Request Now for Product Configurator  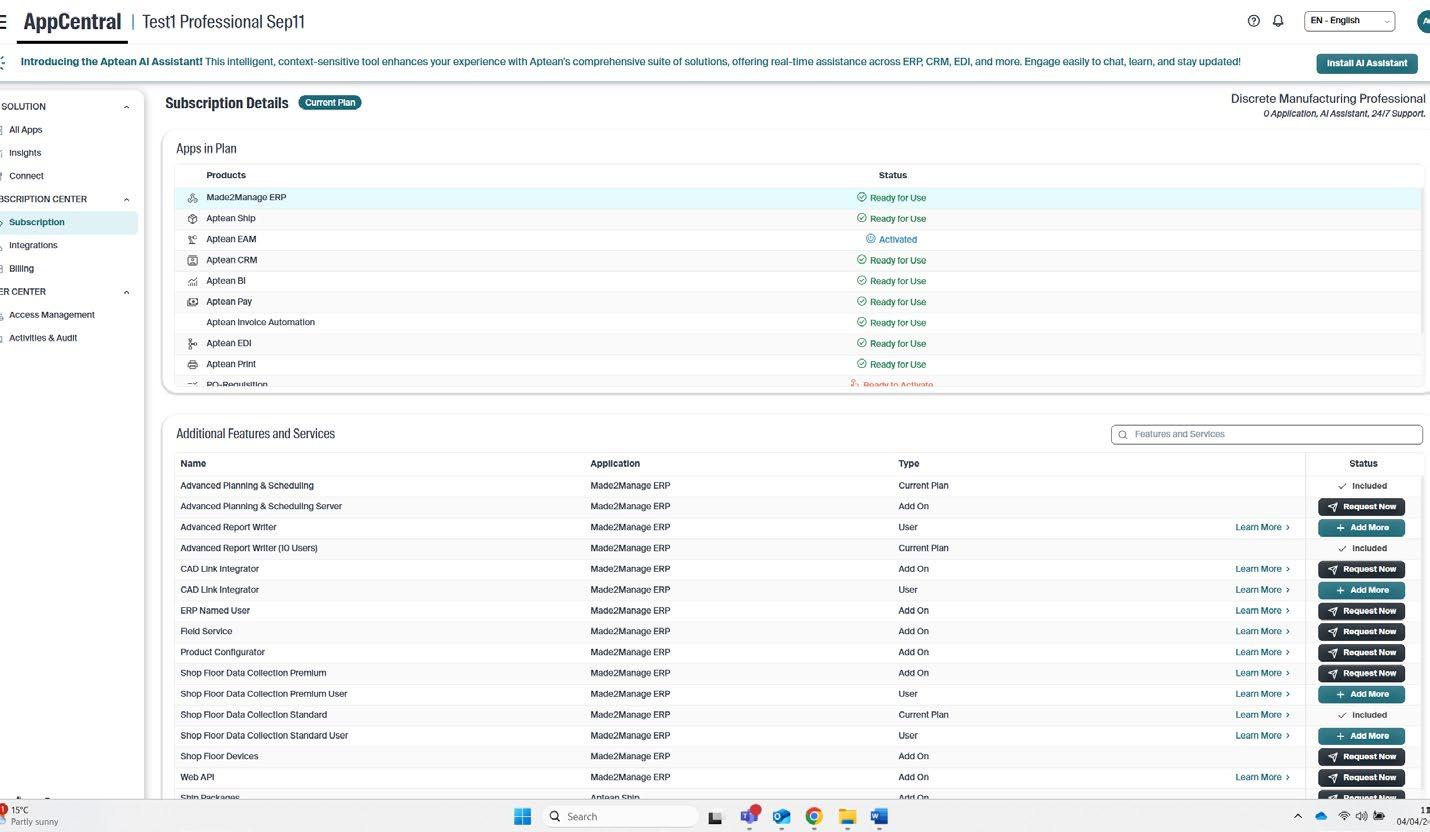pyautogui.click(x=1361, y=653)
